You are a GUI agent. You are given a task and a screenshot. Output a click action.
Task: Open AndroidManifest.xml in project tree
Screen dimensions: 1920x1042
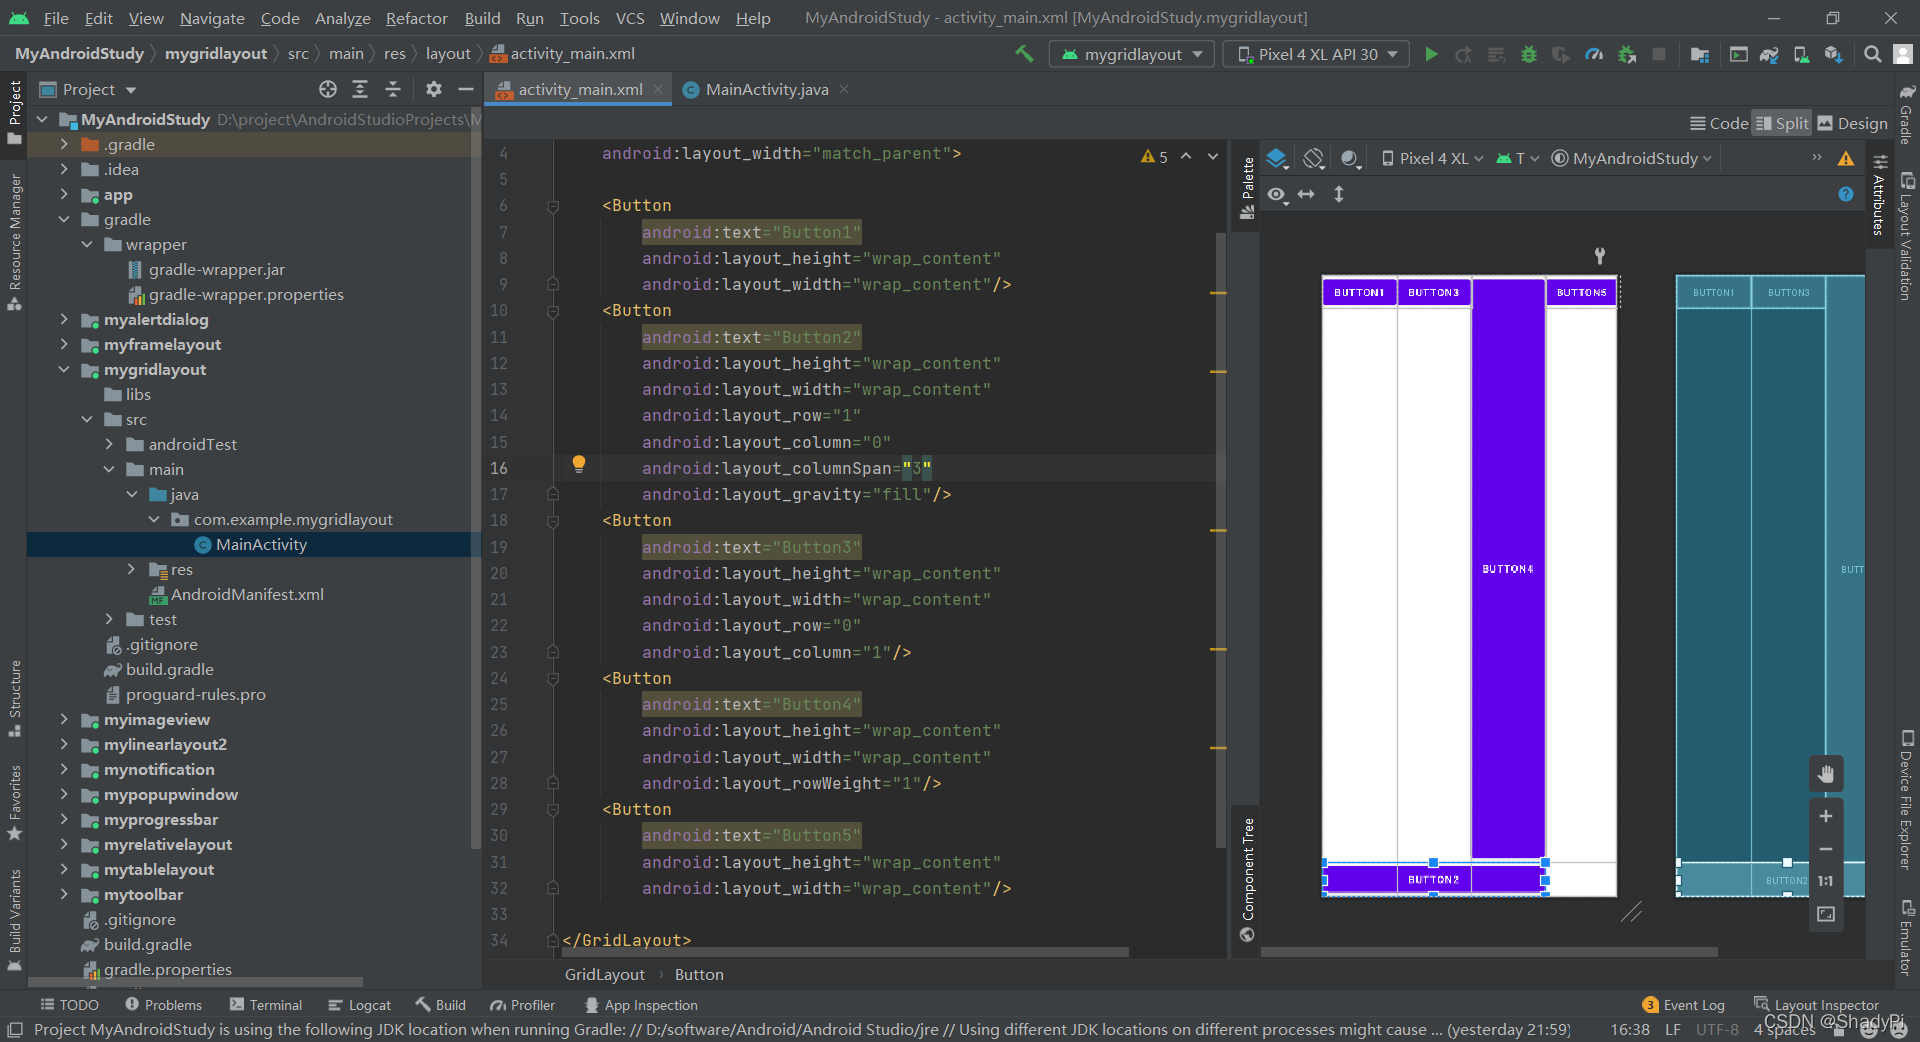[x=236, y=594]
